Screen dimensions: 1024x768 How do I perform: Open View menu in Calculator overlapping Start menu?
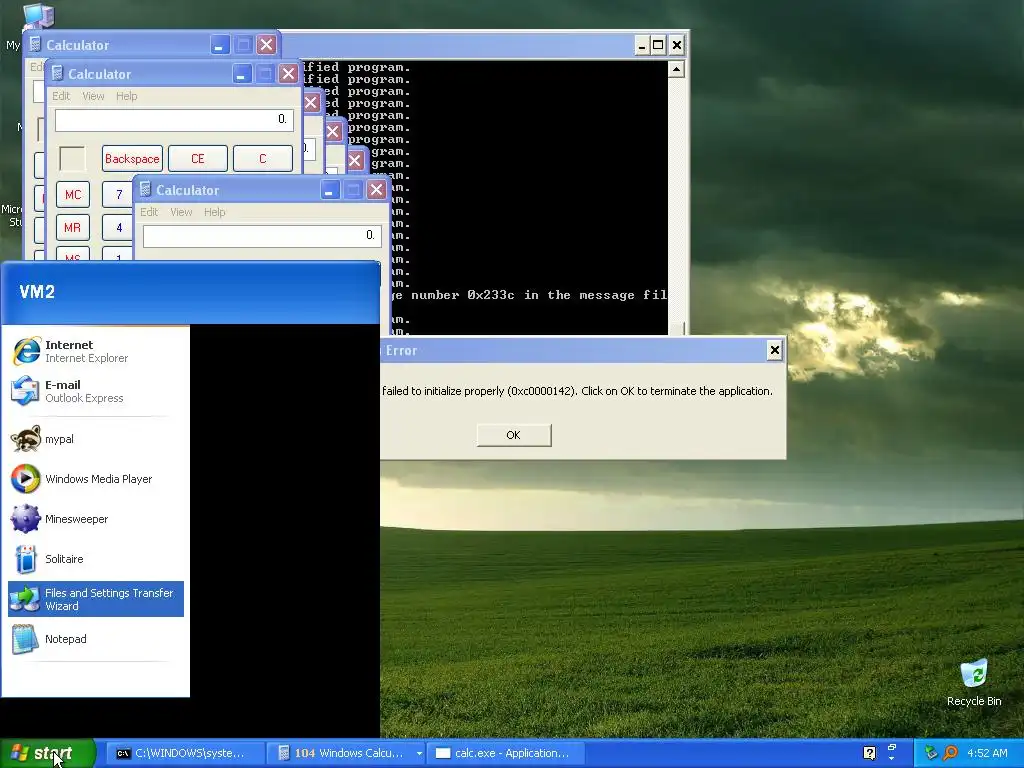coord(181,212)
